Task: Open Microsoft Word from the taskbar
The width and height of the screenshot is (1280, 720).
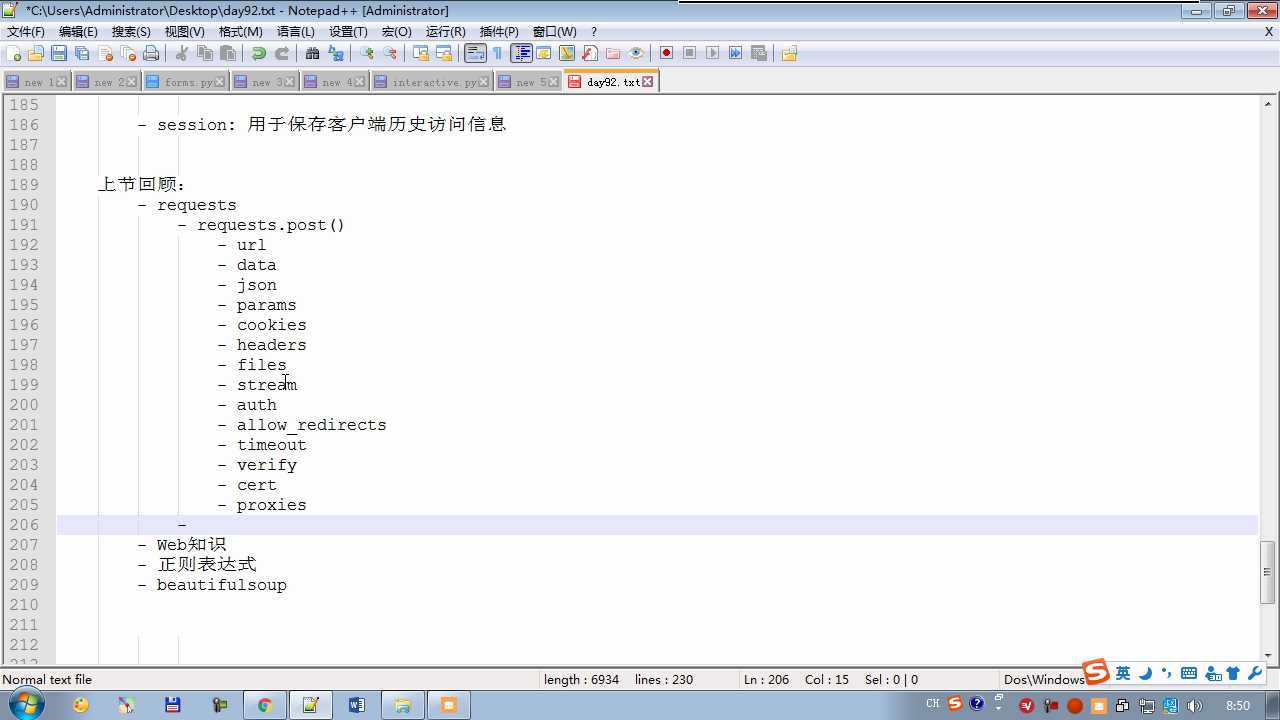Action: (x=357, y=705)
